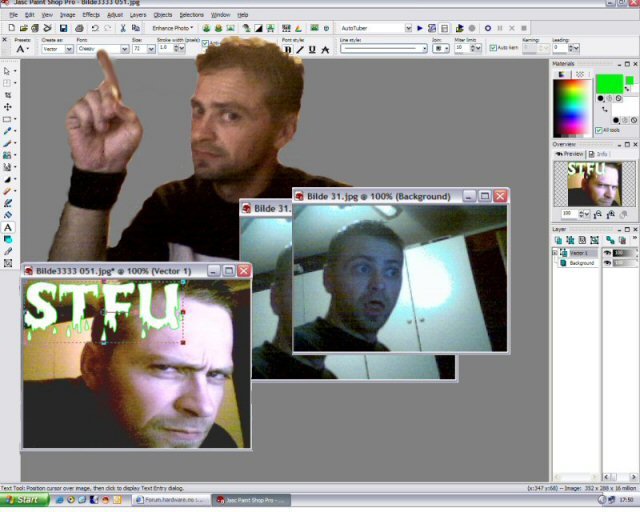
Task: Switch to the Info tab in Overview palette
Action: 598,154
